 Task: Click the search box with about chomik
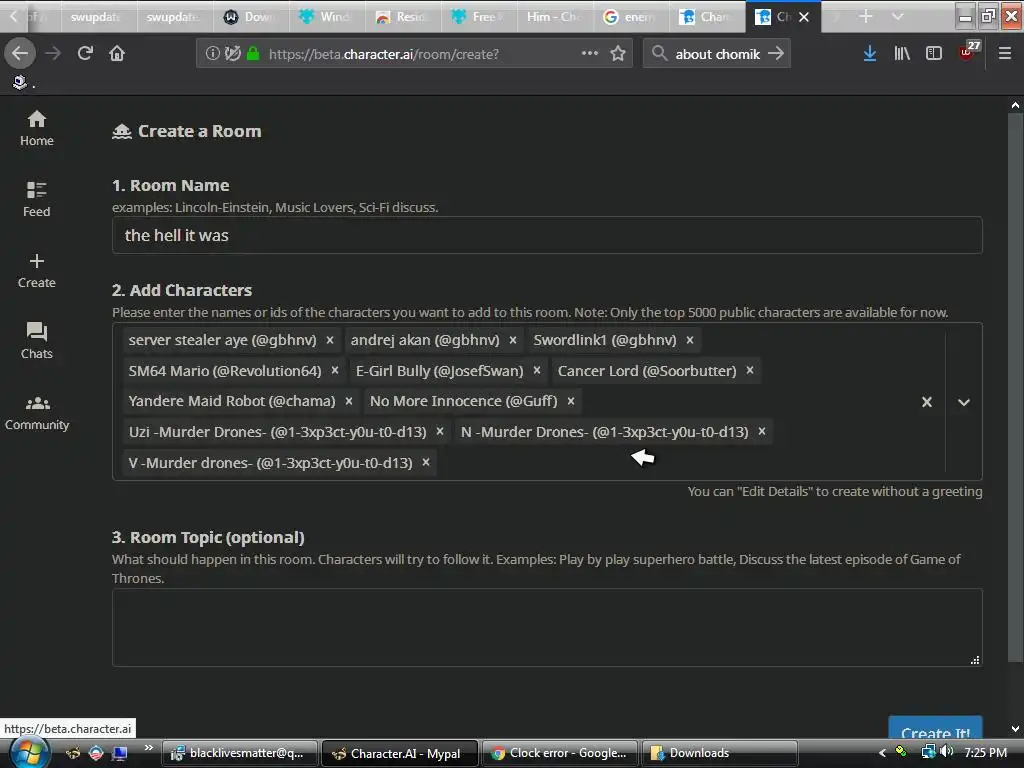pyautogui.click(x=717, y=54)
